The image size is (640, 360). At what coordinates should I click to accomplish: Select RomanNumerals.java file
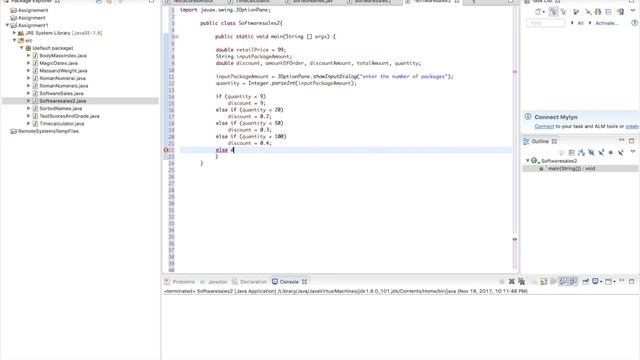[x=64, y=86]
